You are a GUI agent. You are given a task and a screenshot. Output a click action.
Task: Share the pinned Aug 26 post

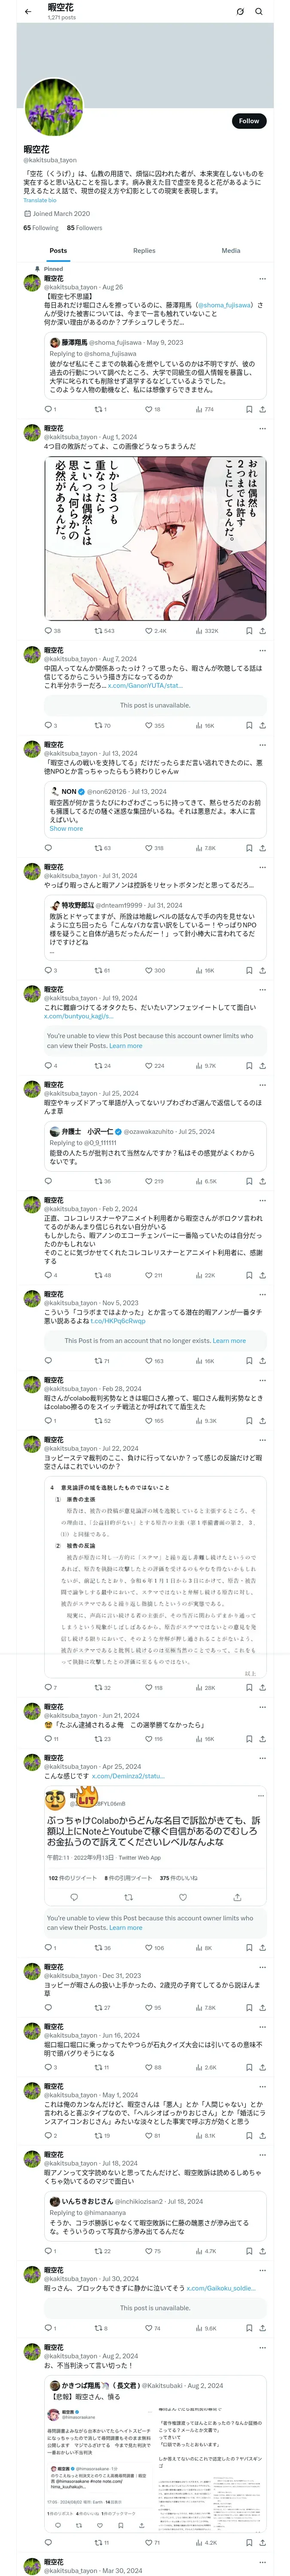[262, 409]
